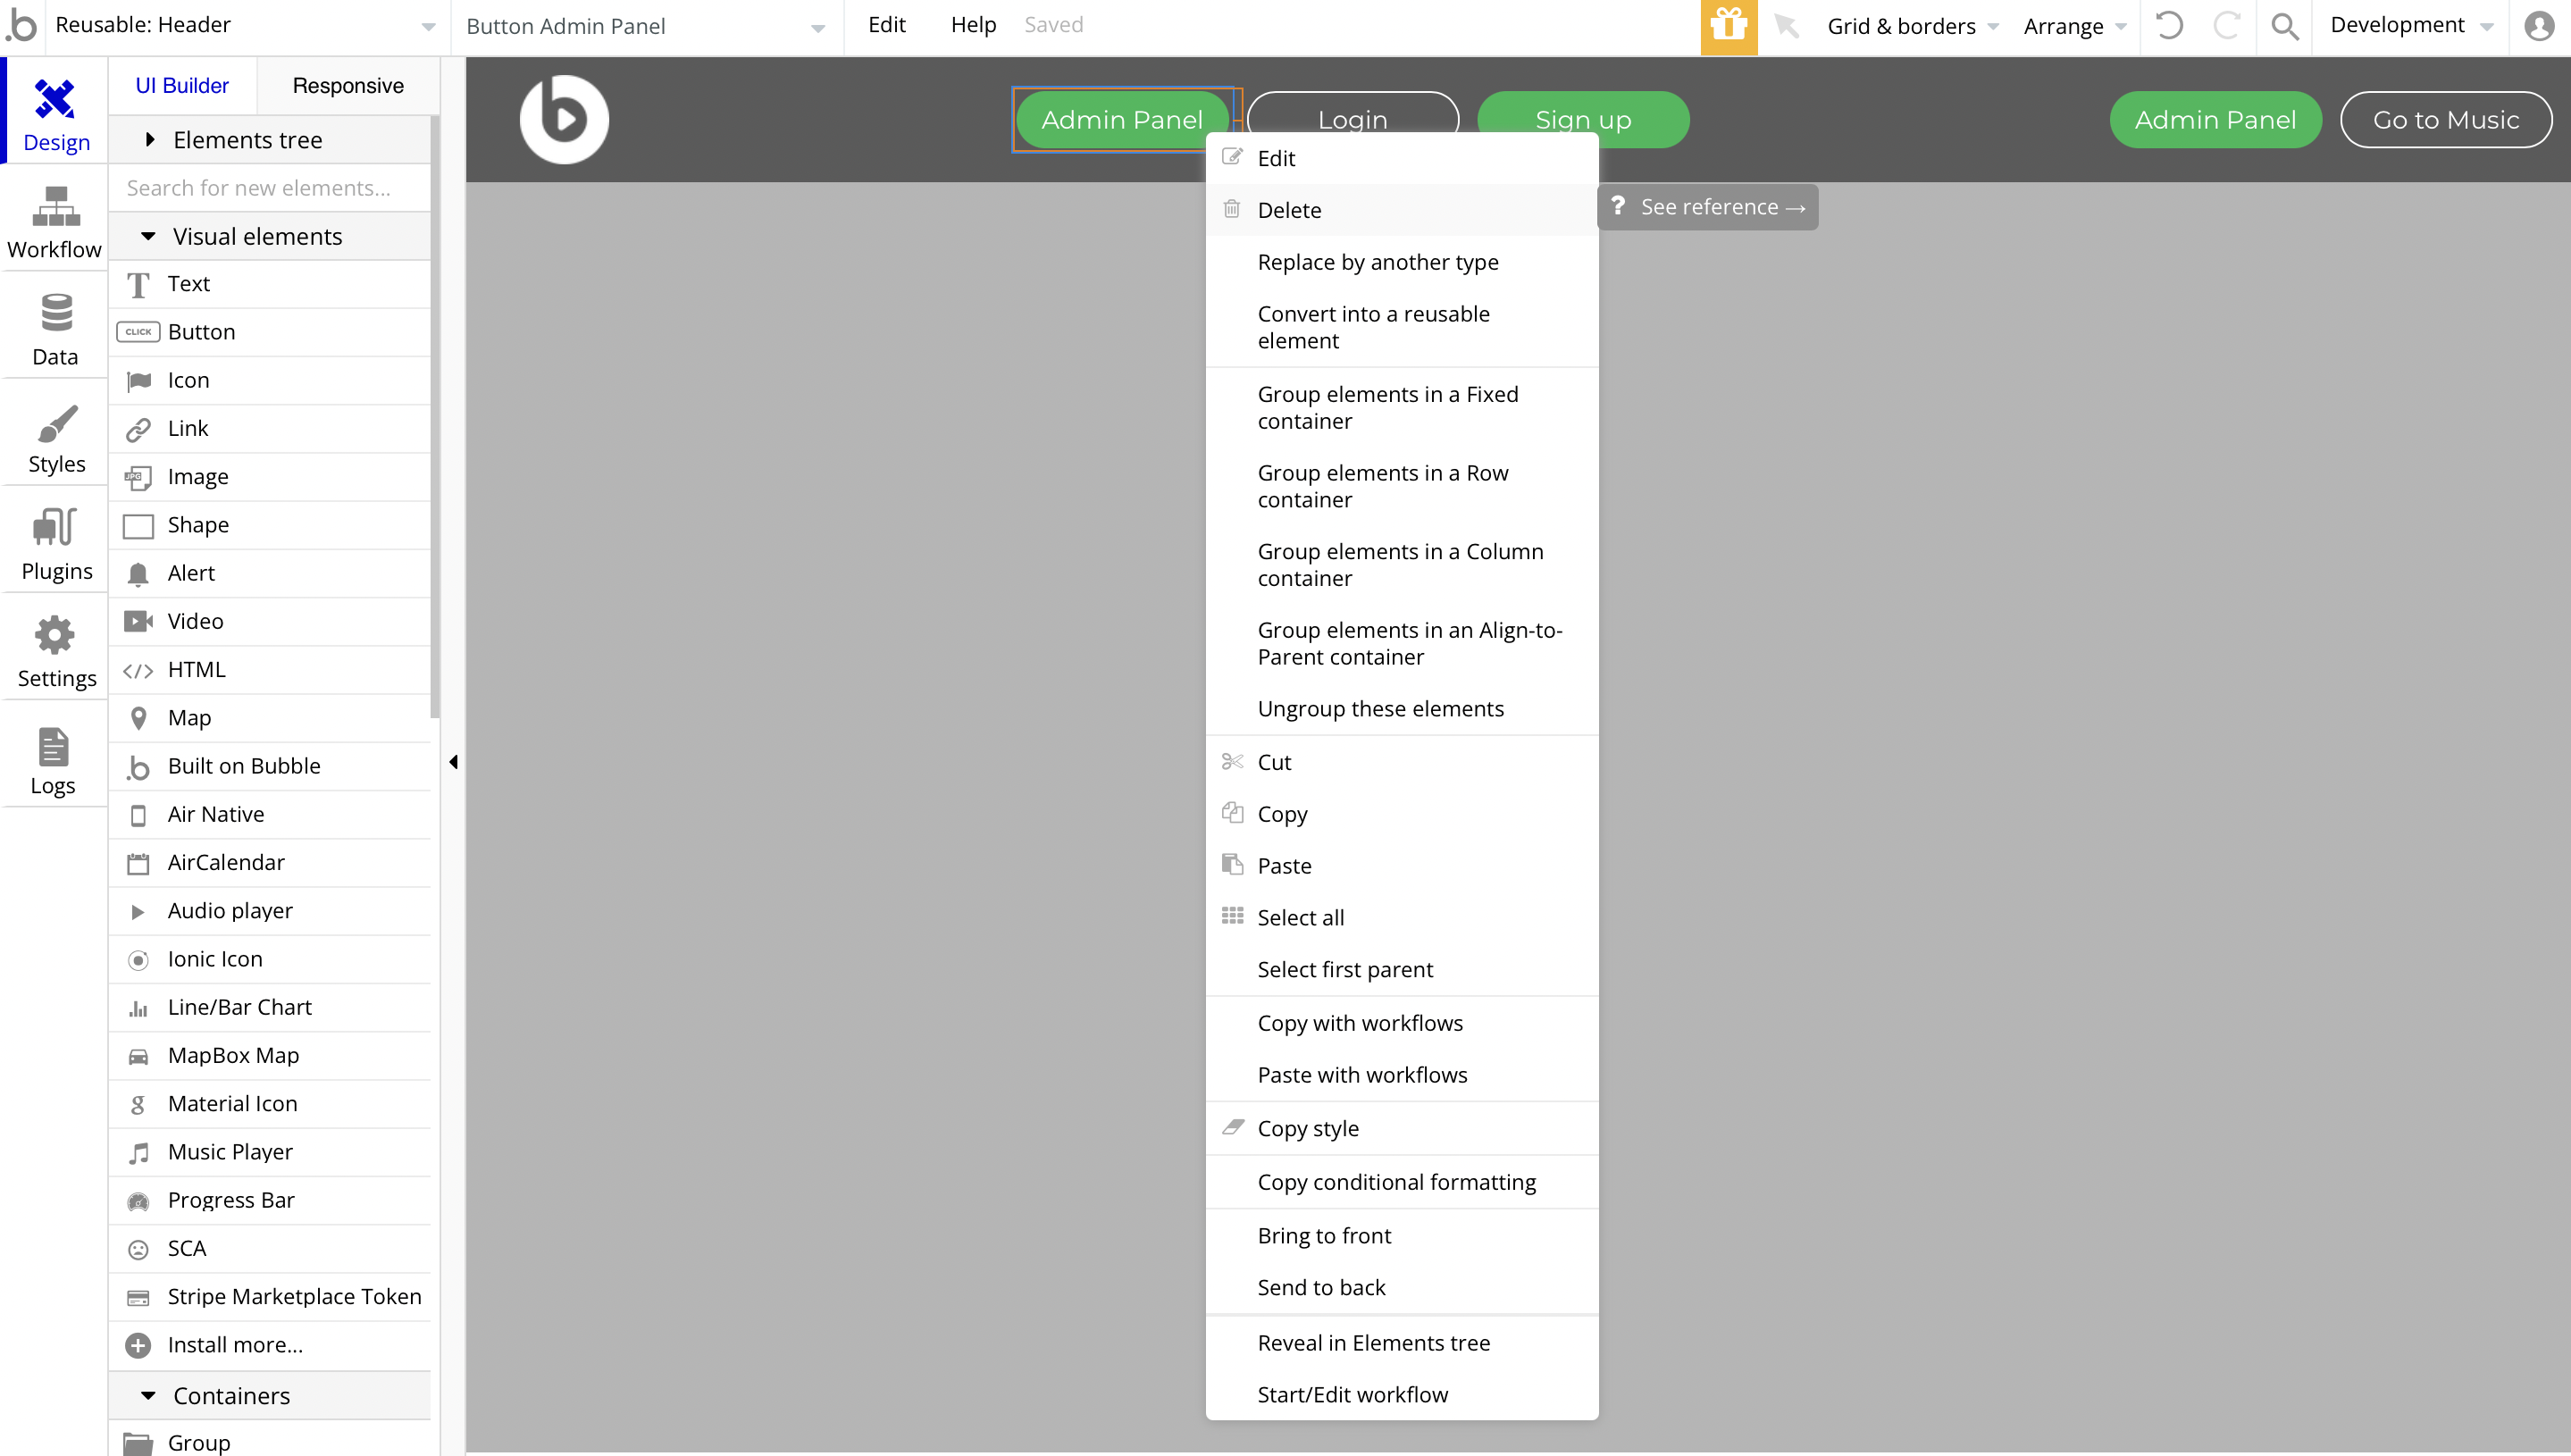Collapse the Visual elements section
This screenshot has width=2571, height=1456.
pos(148,237)
